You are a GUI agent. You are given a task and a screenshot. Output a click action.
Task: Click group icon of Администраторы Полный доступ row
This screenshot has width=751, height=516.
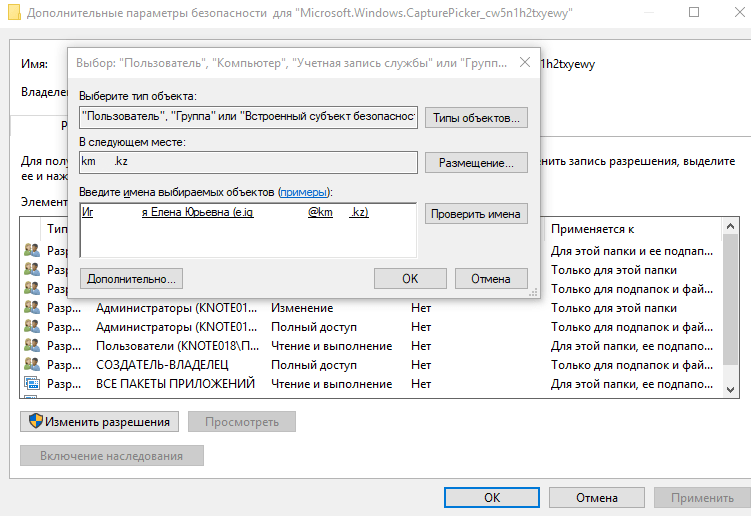click(32, 327)
